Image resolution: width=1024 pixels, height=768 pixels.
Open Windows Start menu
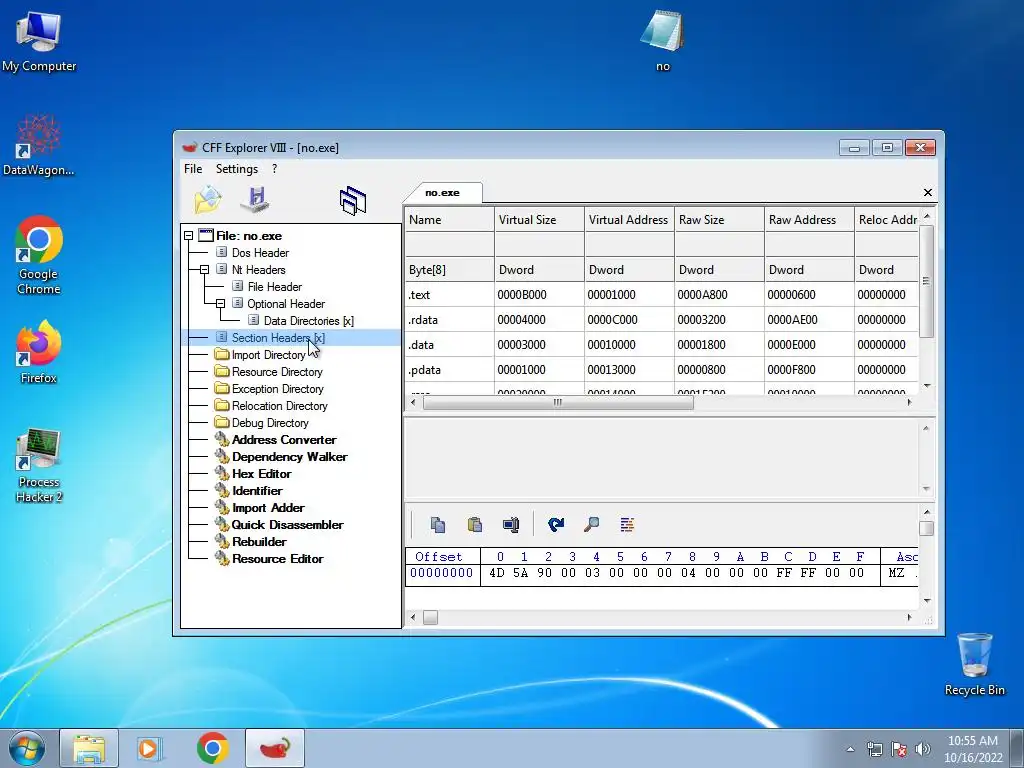27,748
